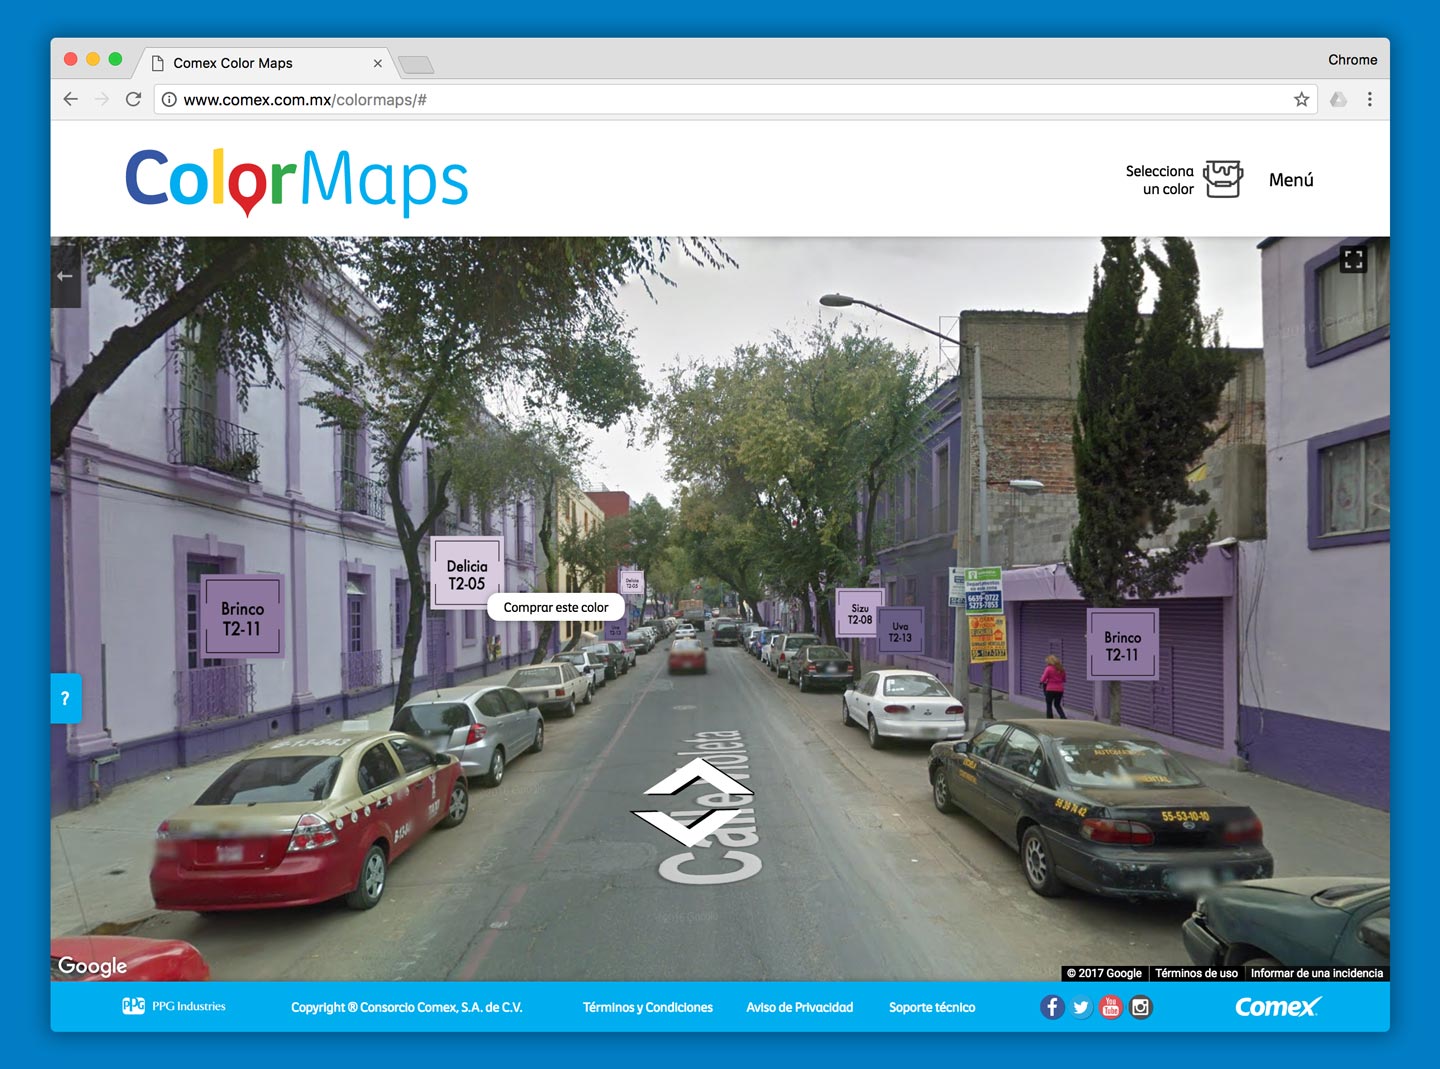Pick the Sizu T2-08 color tag
The image size is (1440, 1069).
pos(859,614)
